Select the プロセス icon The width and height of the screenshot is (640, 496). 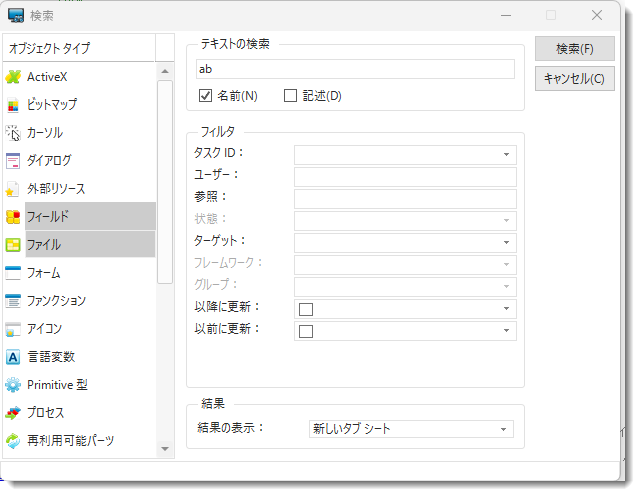point(13,413)
